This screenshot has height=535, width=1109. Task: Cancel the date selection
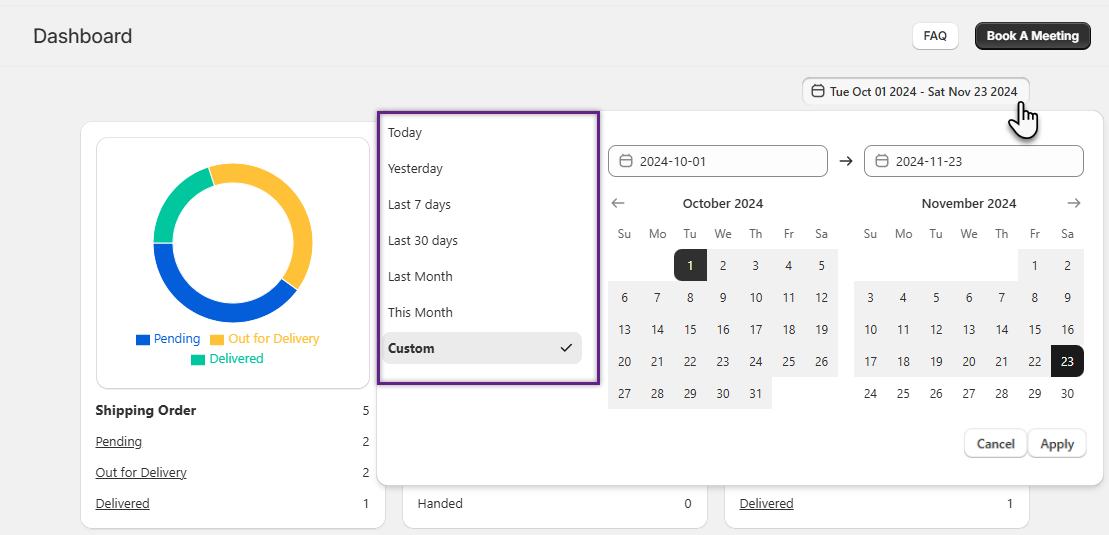click(995, 444)
